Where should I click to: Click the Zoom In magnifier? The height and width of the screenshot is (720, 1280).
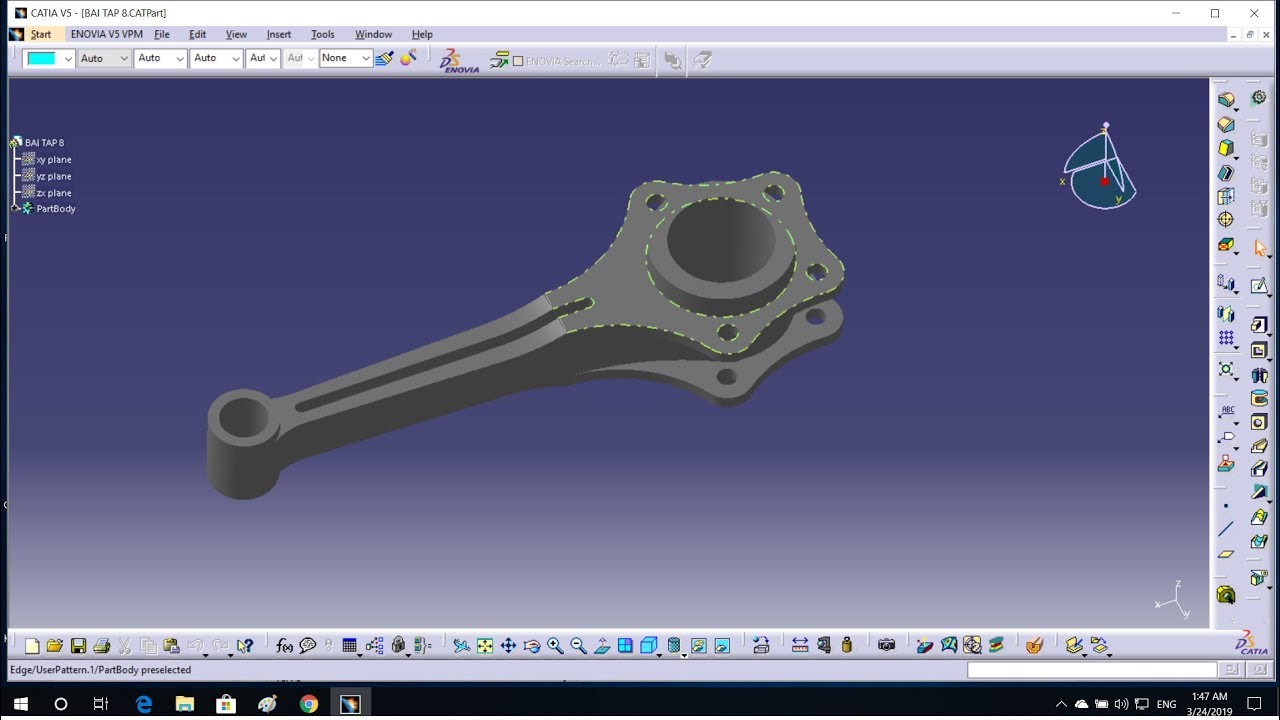click(x=555, y=646)
